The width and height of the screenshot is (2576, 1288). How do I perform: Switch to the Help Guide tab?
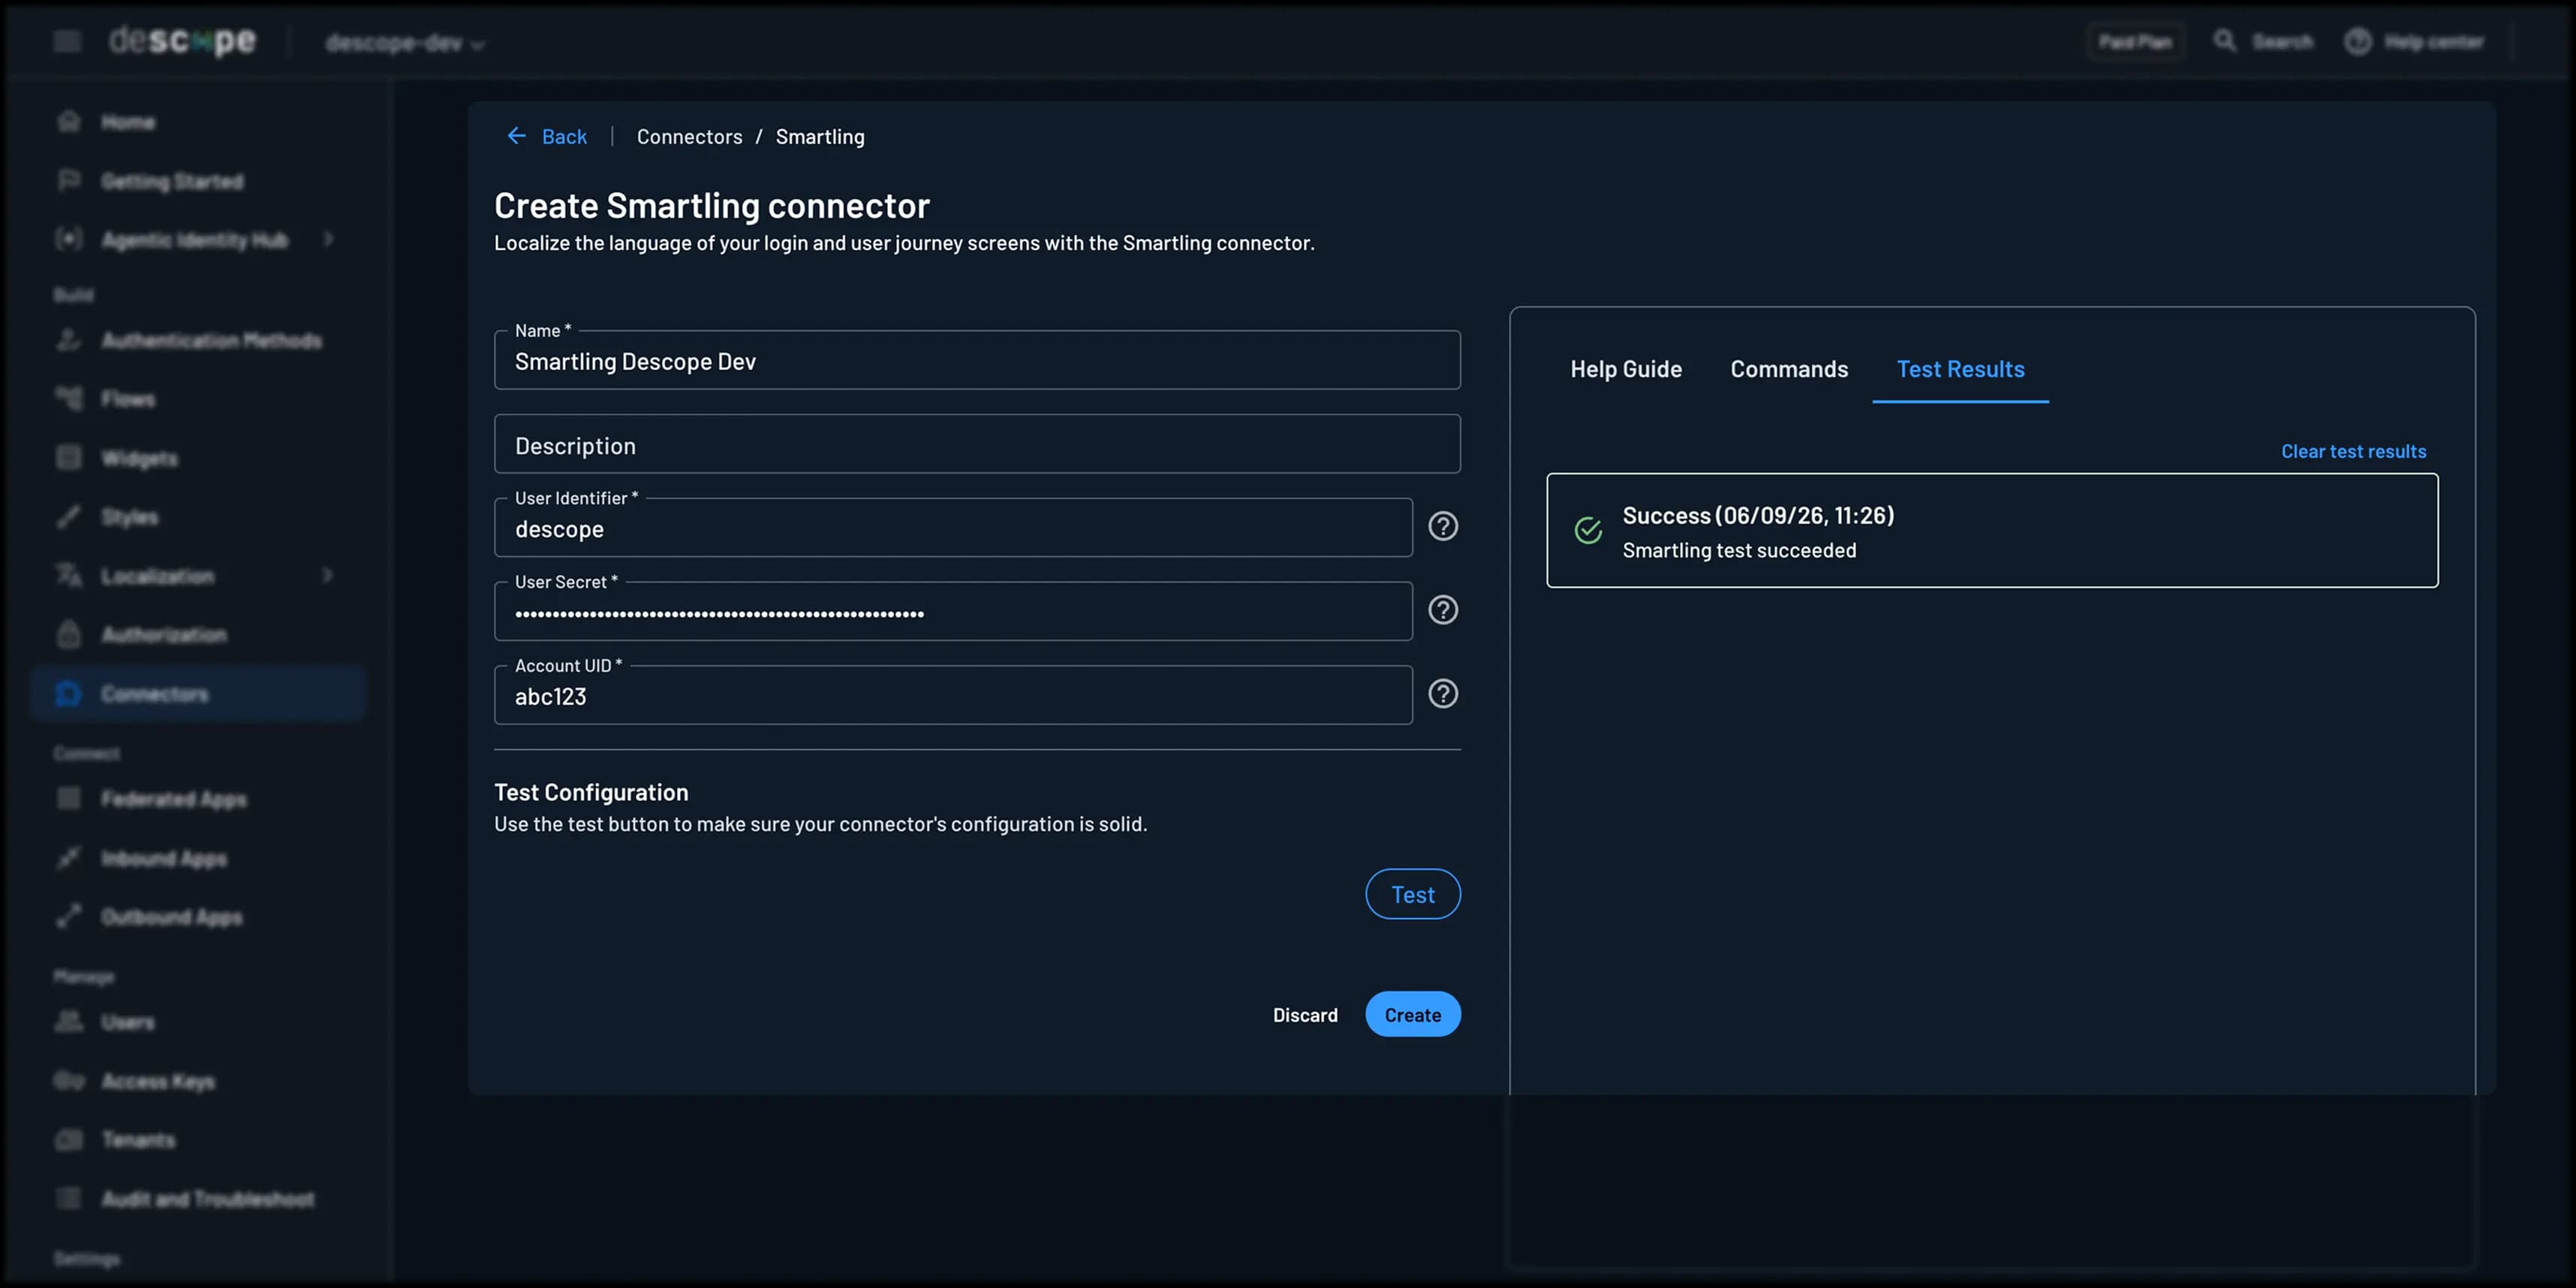1626,369
